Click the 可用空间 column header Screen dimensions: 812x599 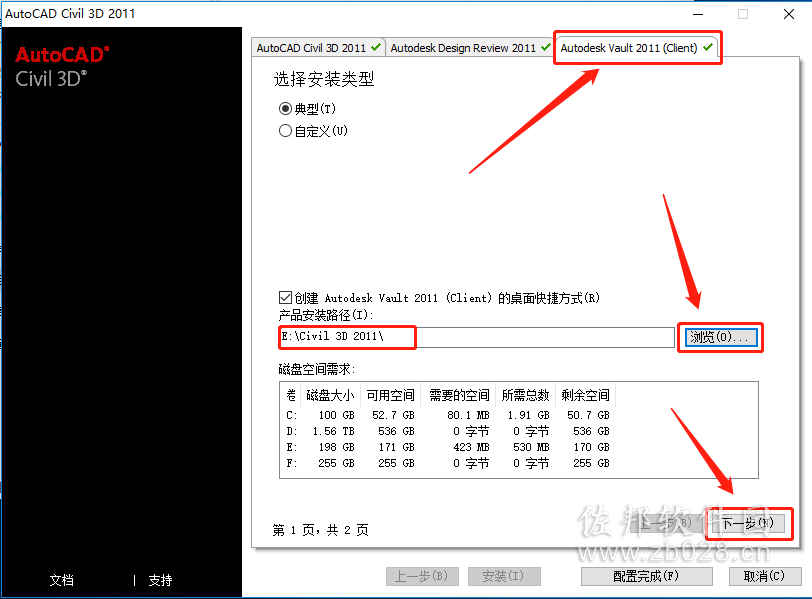(x=390, y=395)
